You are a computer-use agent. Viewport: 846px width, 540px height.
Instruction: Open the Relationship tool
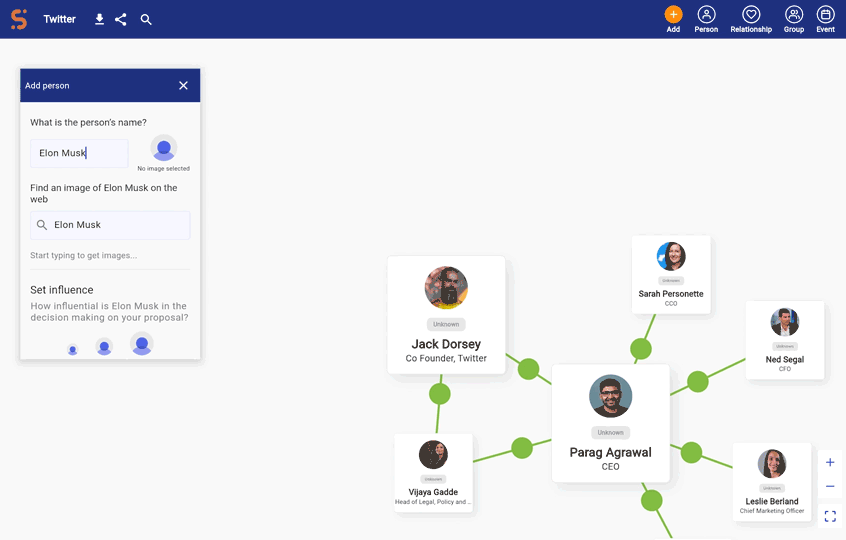(x=751, y=19)
